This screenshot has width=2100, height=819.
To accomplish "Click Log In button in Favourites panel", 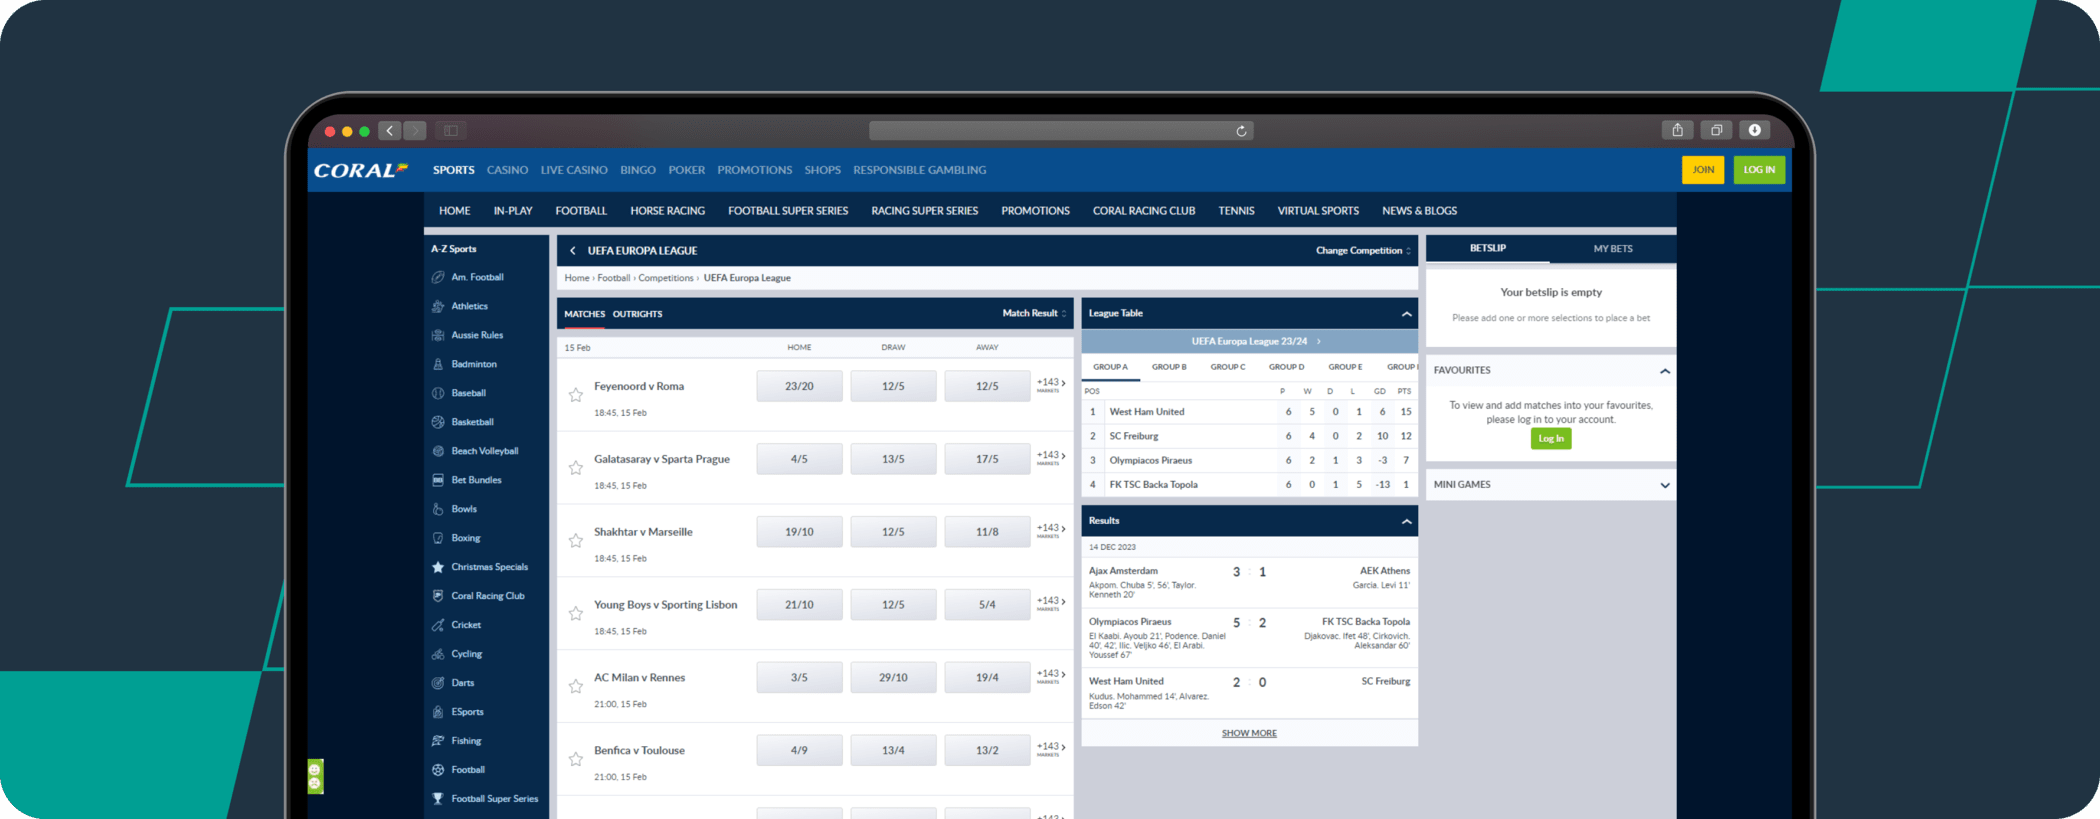I will click(x=1551, y=439).
